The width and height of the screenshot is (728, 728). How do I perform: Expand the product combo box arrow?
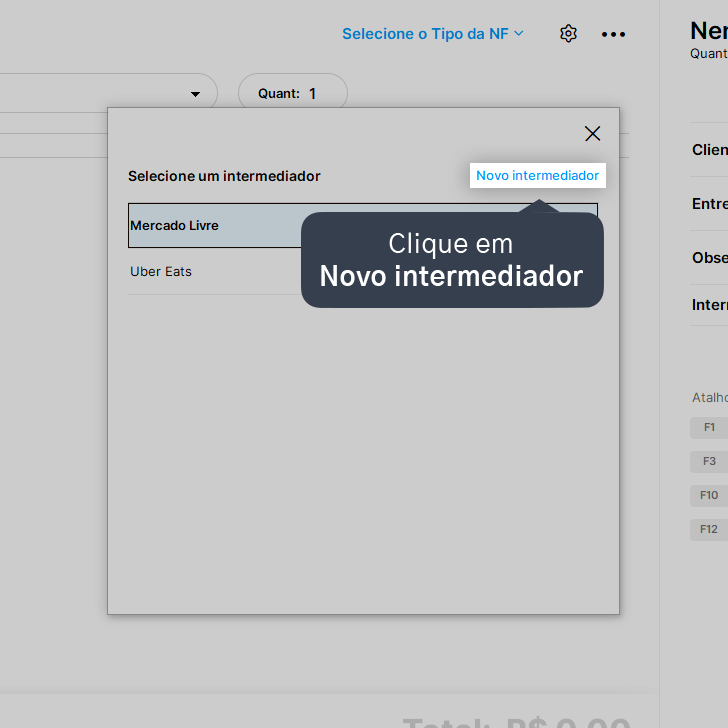[x=195, y=94]
